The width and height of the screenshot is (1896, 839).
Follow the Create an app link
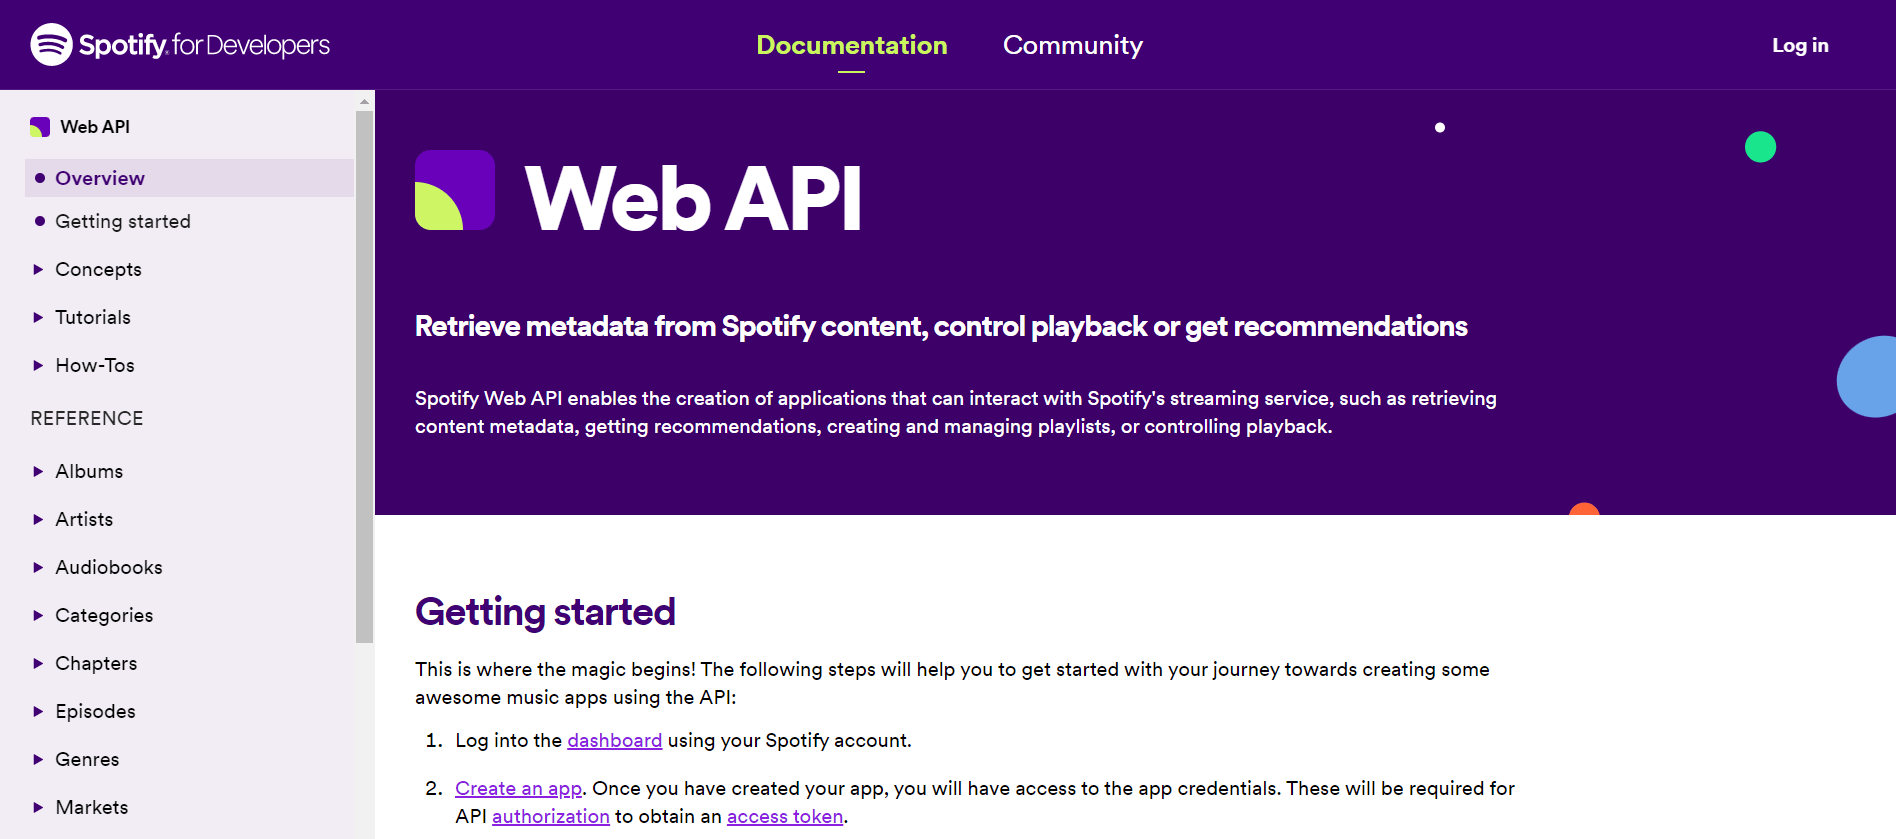pyautogui.click(x=518, y=788)
